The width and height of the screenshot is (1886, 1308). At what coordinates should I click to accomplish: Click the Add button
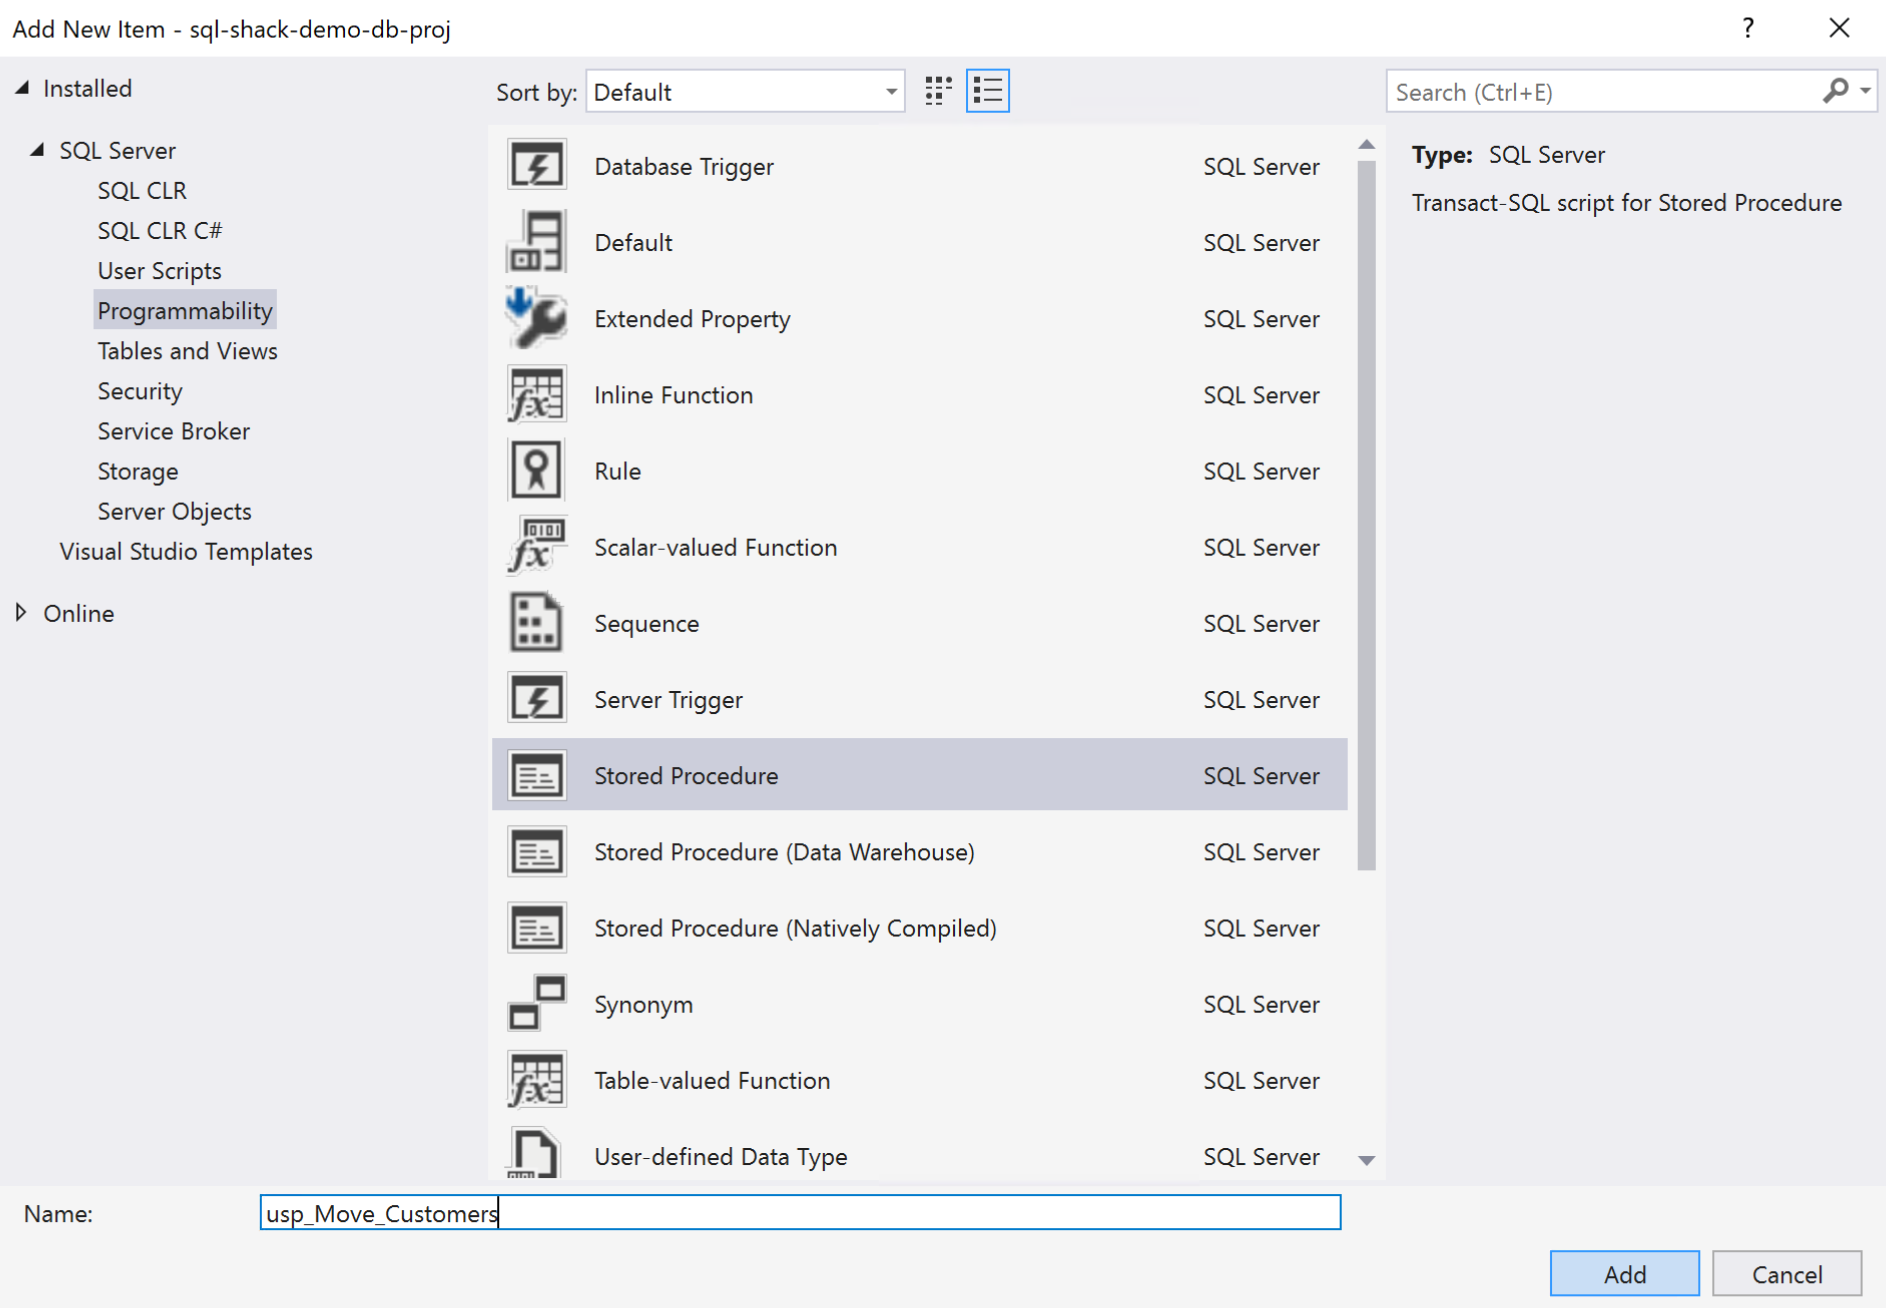click(x=1624, y=1274)
